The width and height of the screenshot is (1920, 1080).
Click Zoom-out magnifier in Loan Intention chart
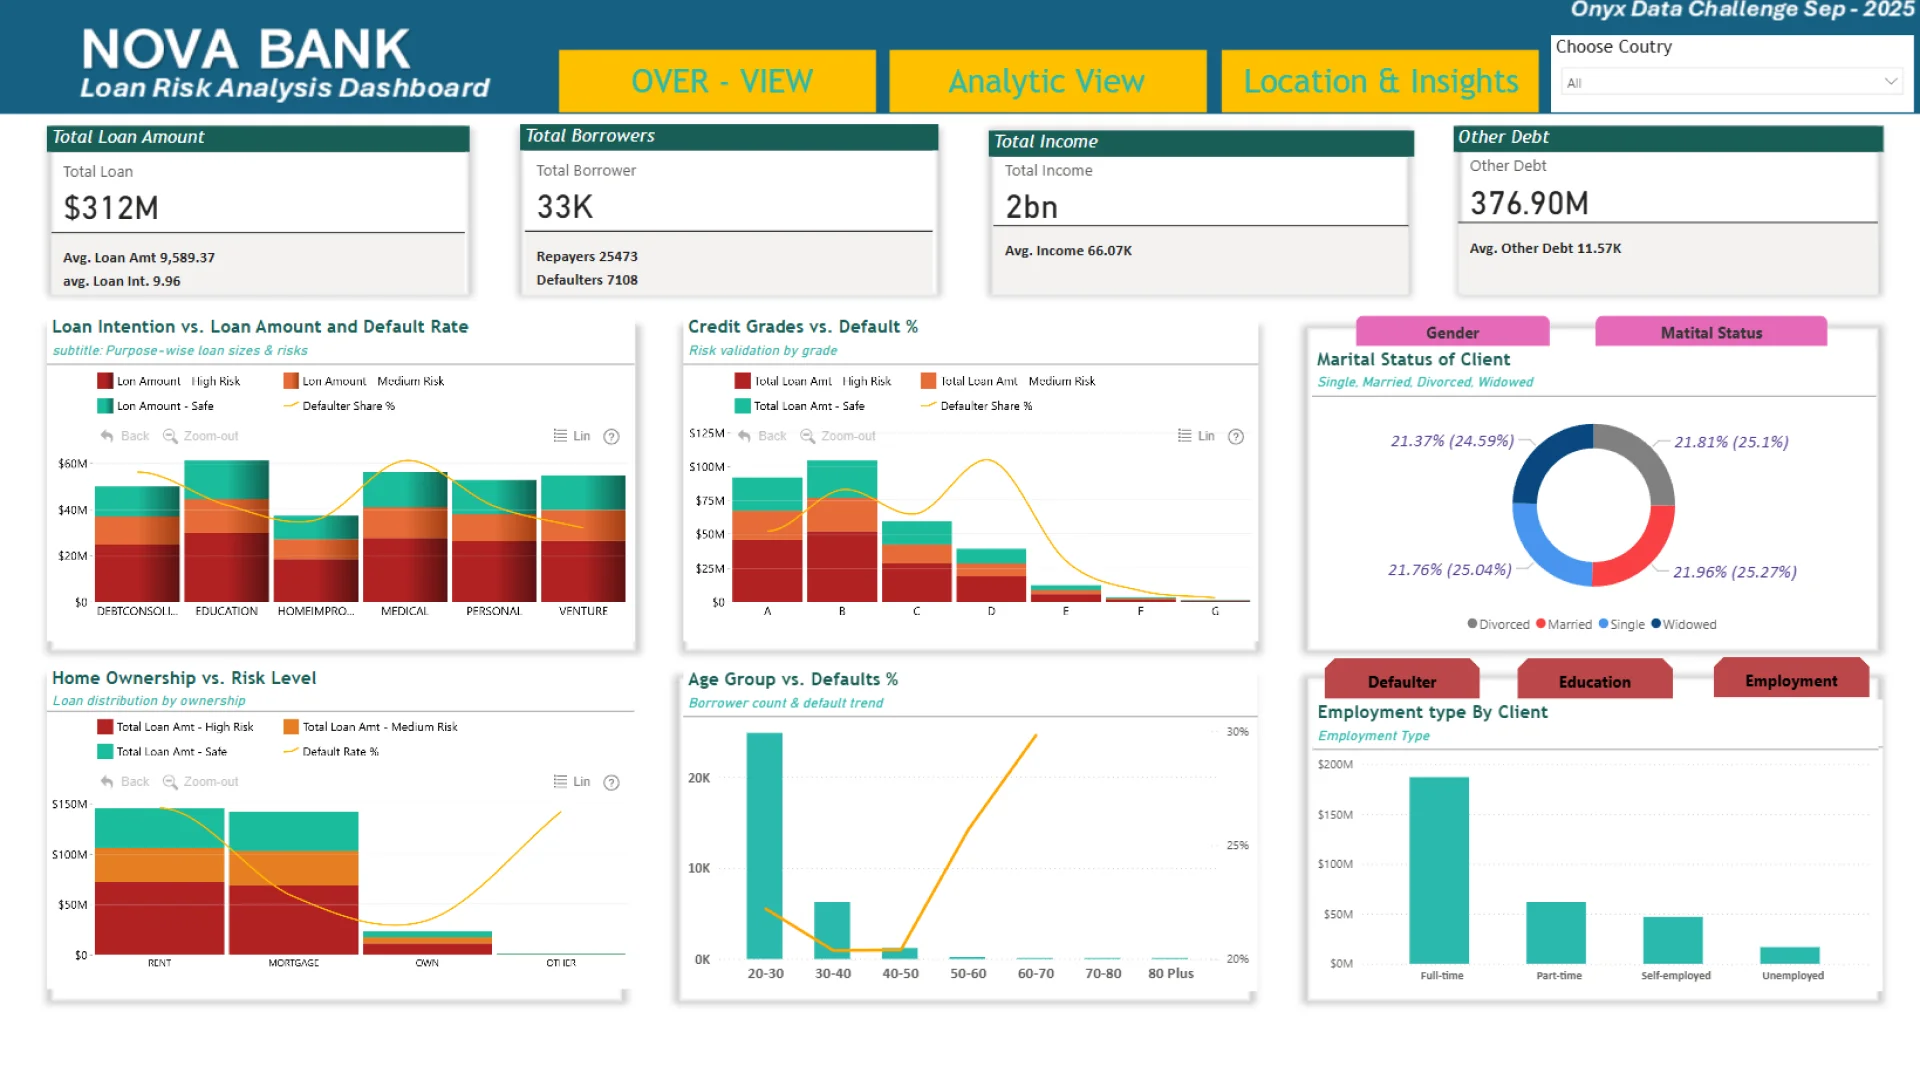[x=170, y=436]
